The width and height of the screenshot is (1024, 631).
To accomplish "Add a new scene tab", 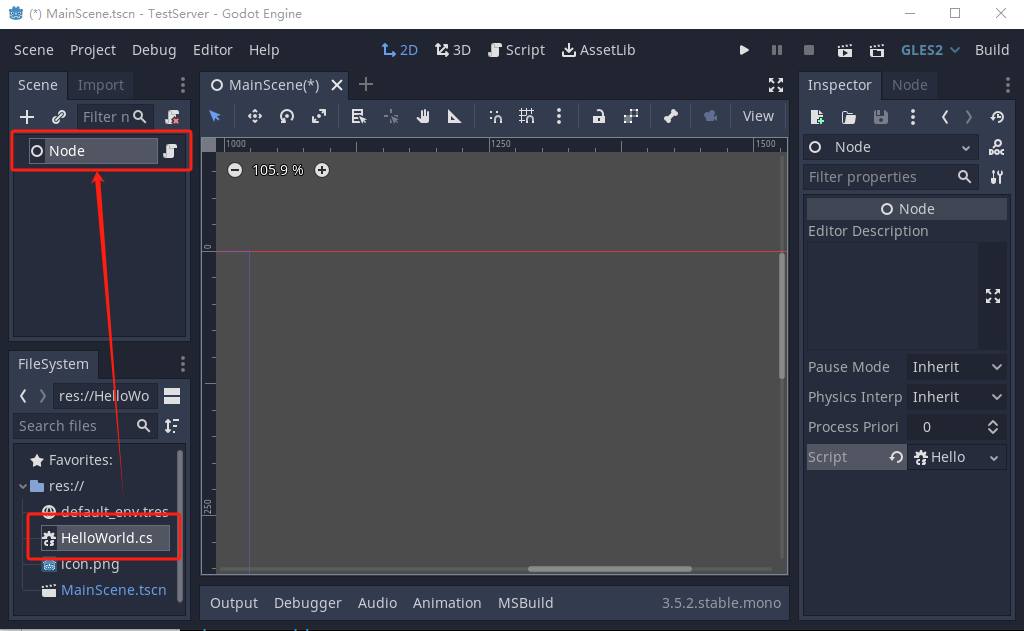I will coord(366,84).
